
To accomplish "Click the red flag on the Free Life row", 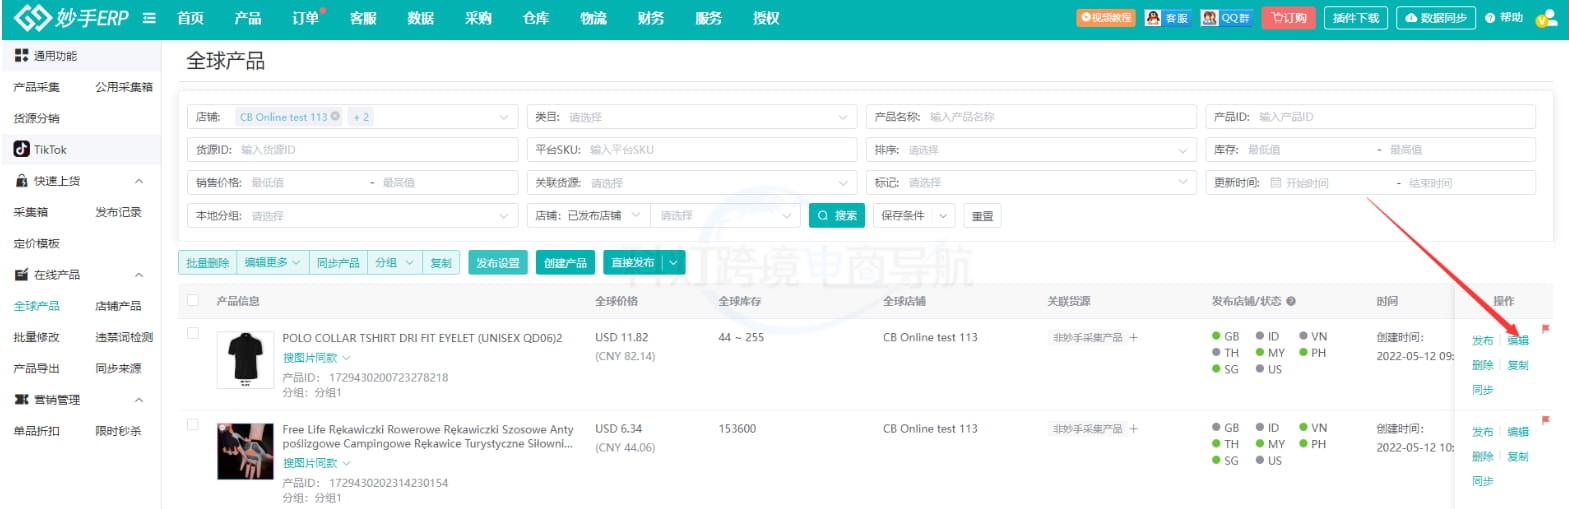I will pyautogui.click(x=1545, y=420).
